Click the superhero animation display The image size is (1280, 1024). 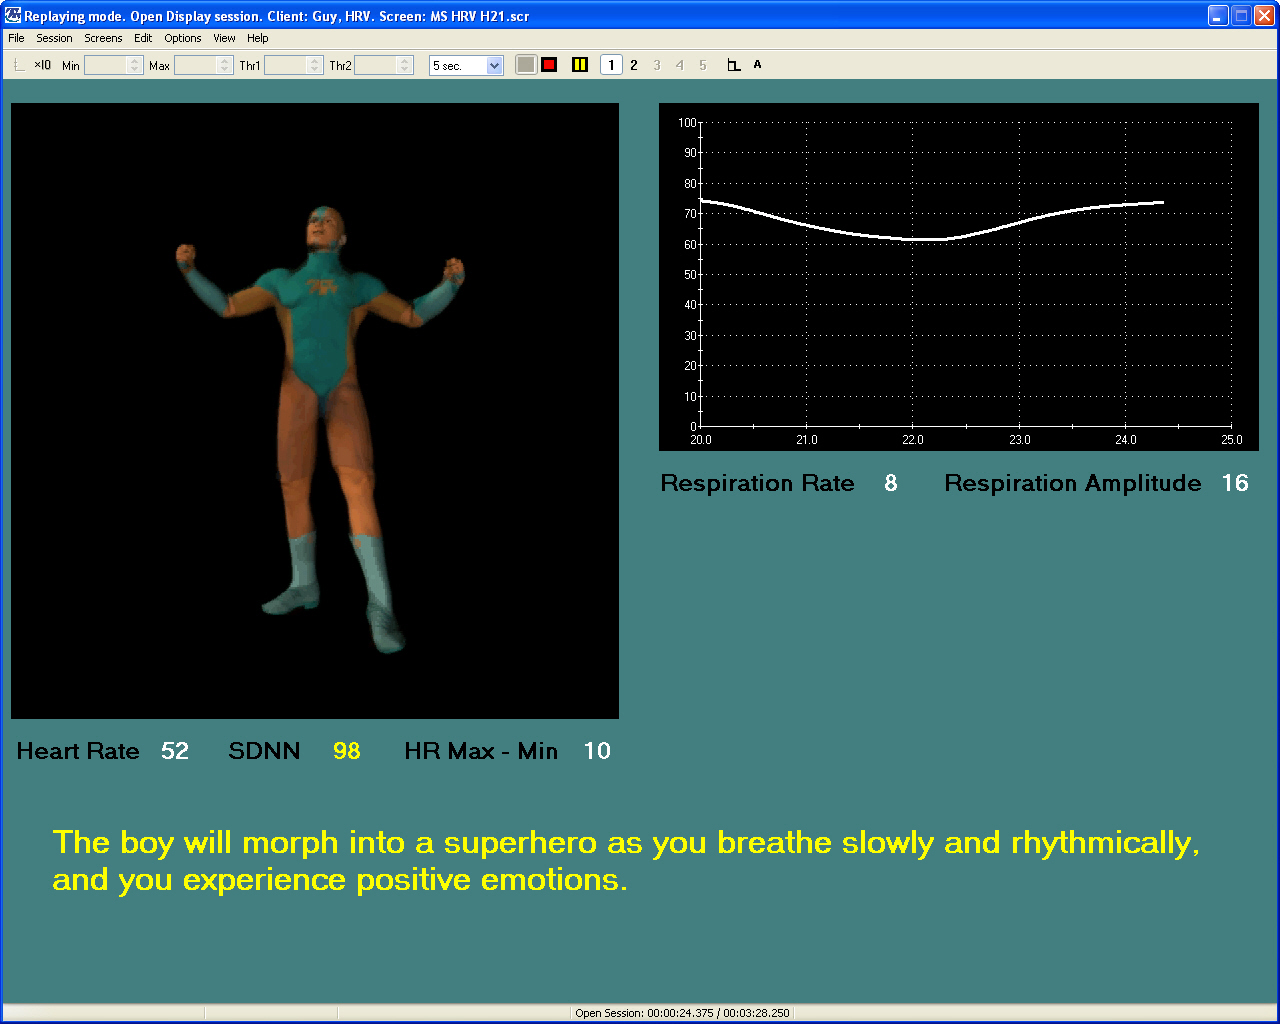tap(315, 410)
